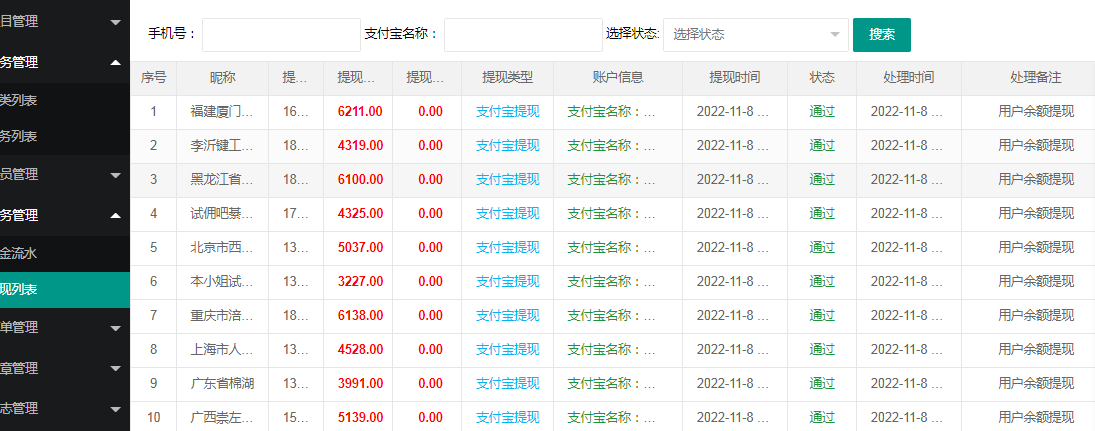The height and width of the screenshot is (431, 1095).
Task: Select the highlighted 现列表 sidebar item
Action: (20, 290)
